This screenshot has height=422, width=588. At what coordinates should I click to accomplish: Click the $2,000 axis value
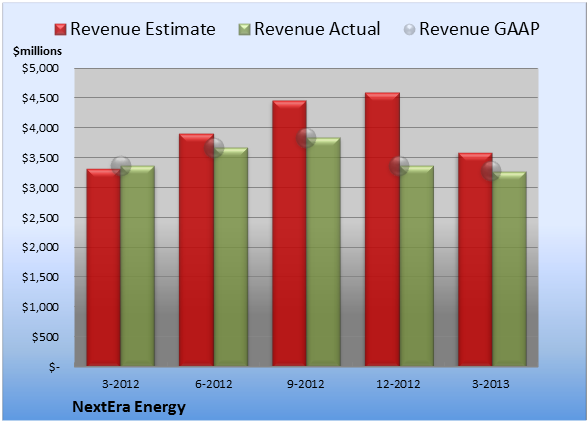click(40, 247)
